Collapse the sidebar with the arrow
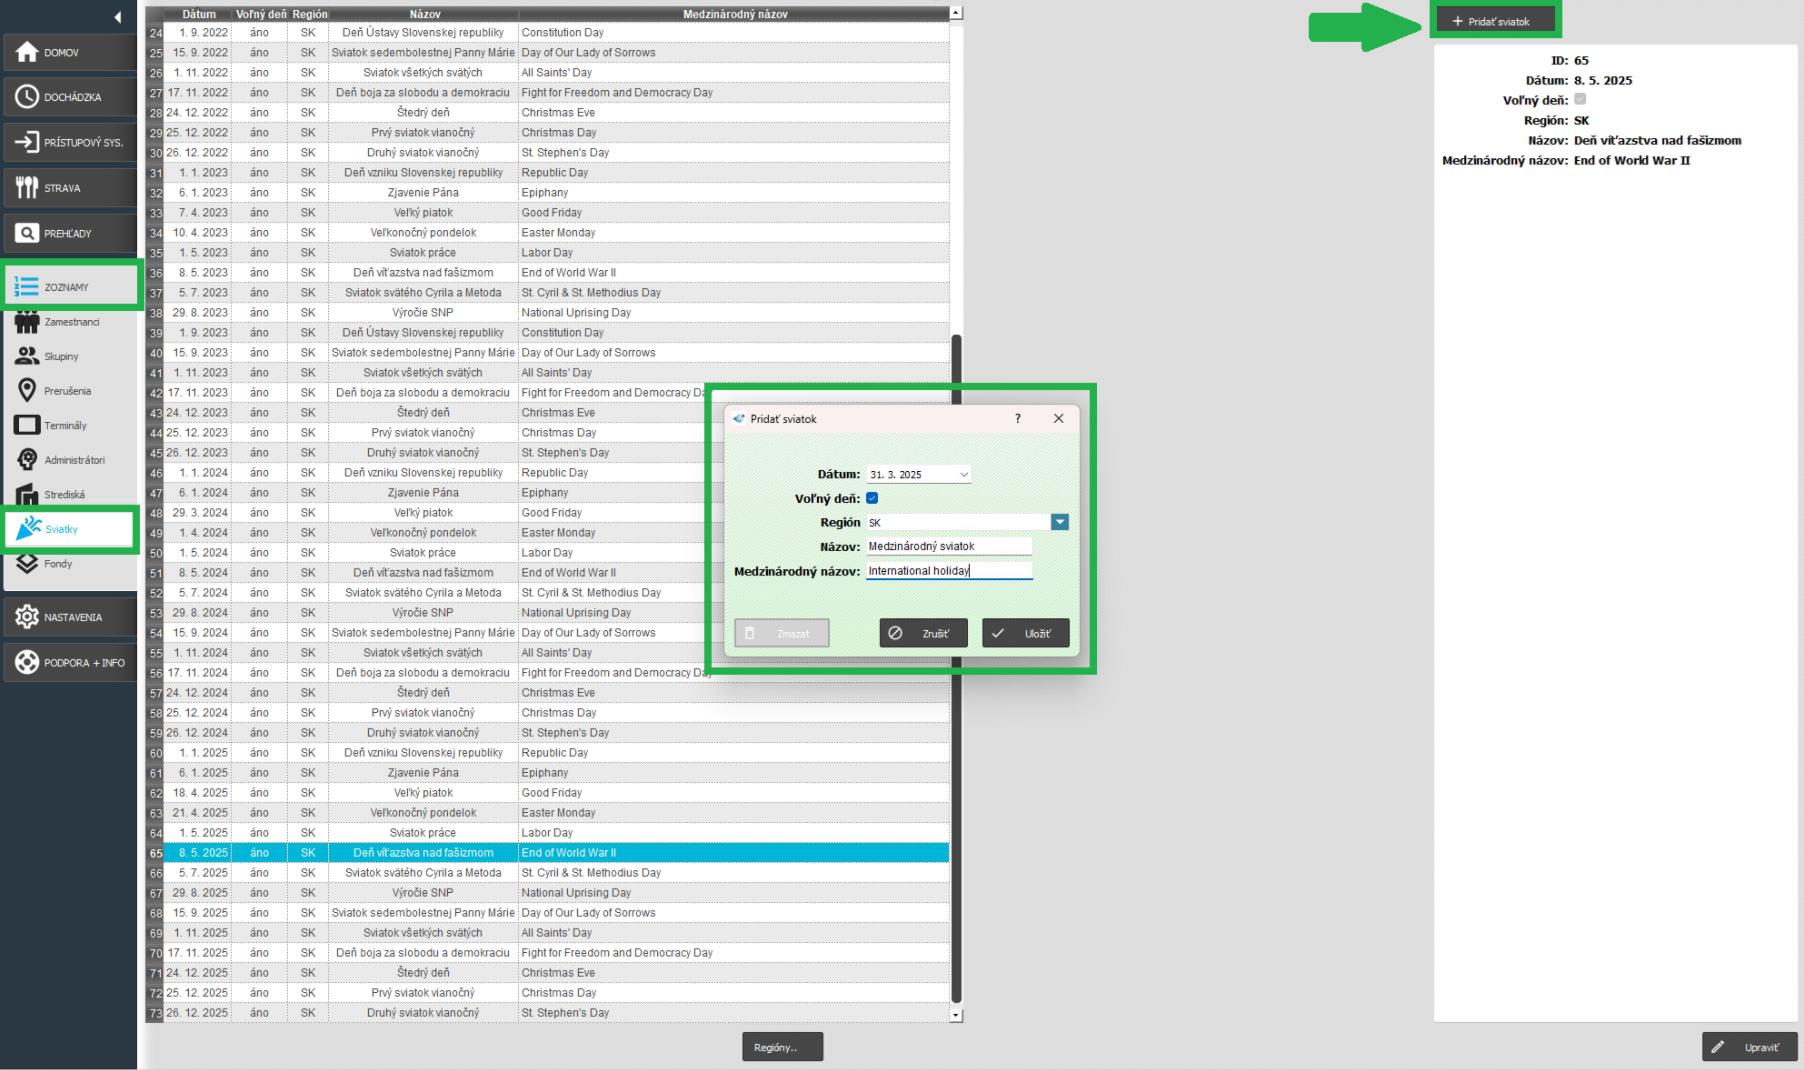The image size is (1804, 1070). [117, 17]
